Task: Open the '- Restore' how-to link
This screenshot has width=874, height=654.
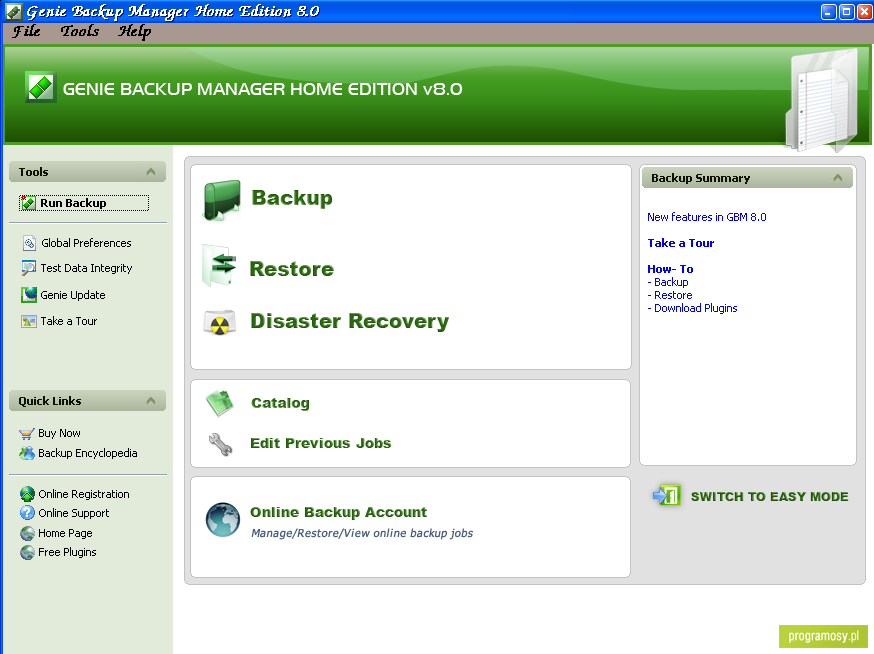Action: pyautogui.click(x=670, y=295)
